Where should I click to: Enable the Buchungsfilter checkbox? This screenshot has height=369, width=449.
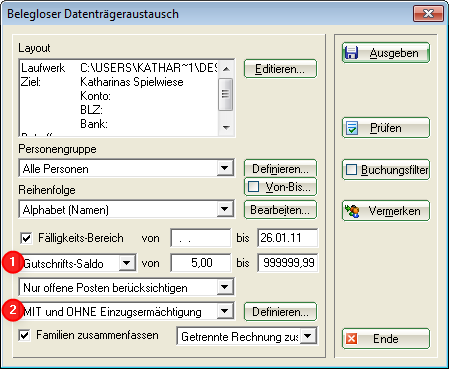[x=351, y=170]
